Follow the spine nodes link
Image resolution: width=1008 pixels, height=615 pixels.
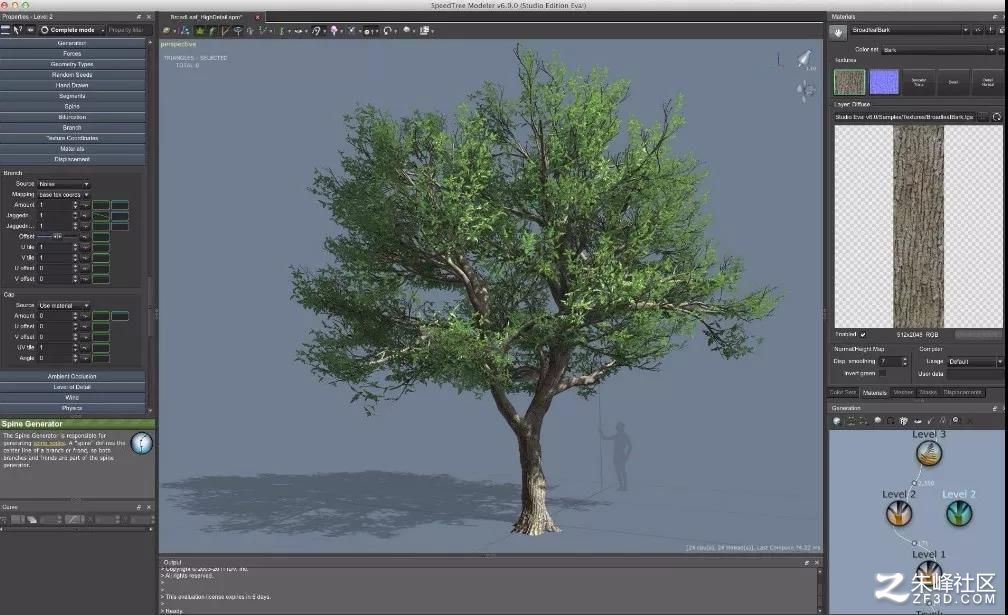[50, 443]
